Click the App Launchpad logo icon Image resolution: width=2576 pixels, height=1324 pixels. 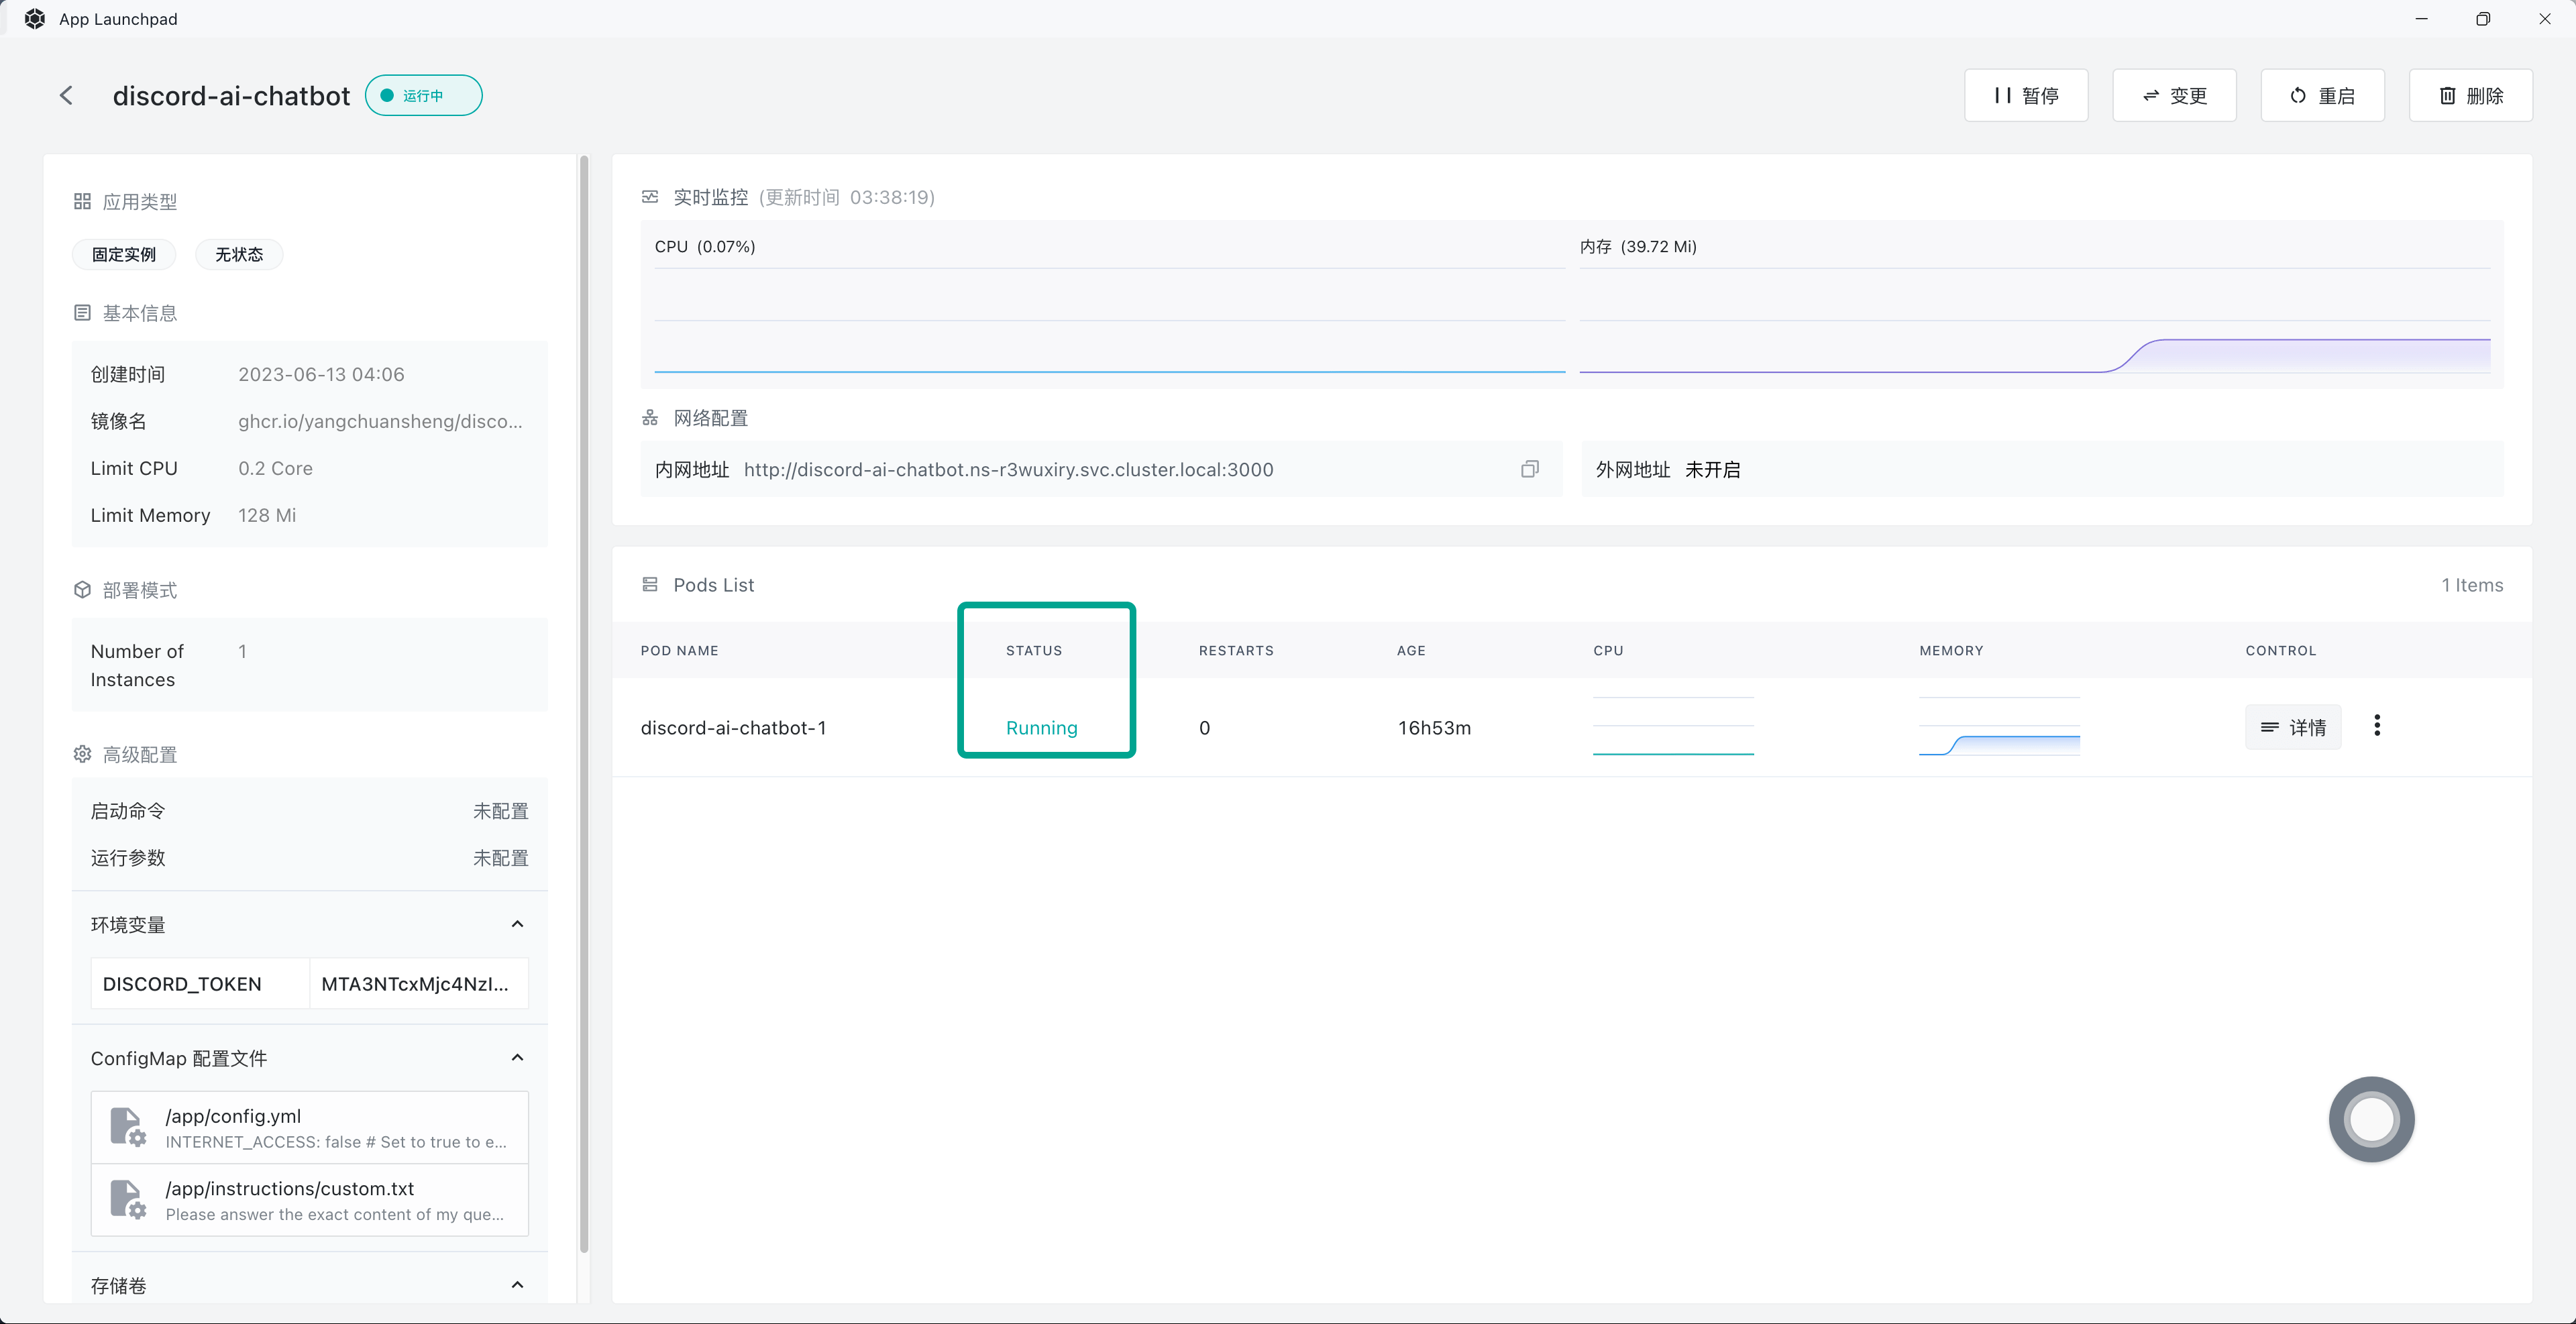[x=35, y=19]
